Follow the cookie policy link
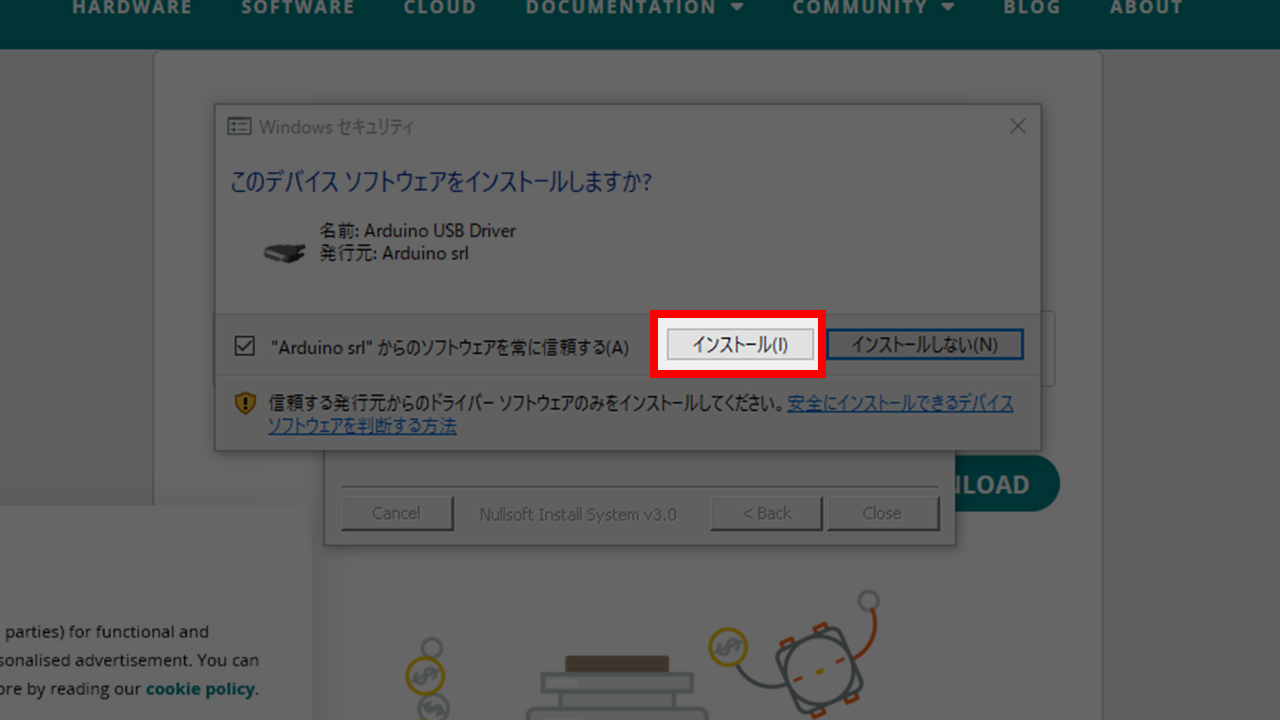Image resolution: width=1280 pixels, height=720 pixels. tap(200, 689)
